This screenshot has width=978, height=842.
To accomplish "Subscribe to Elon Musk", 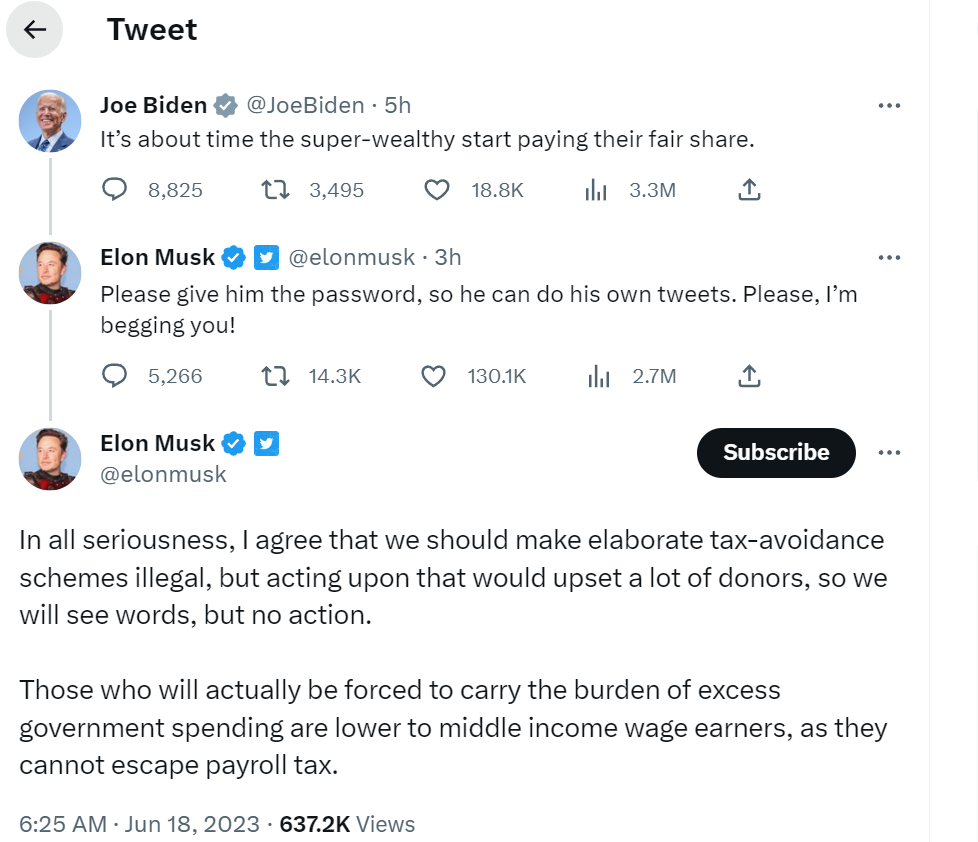I will tap(776, 452).
